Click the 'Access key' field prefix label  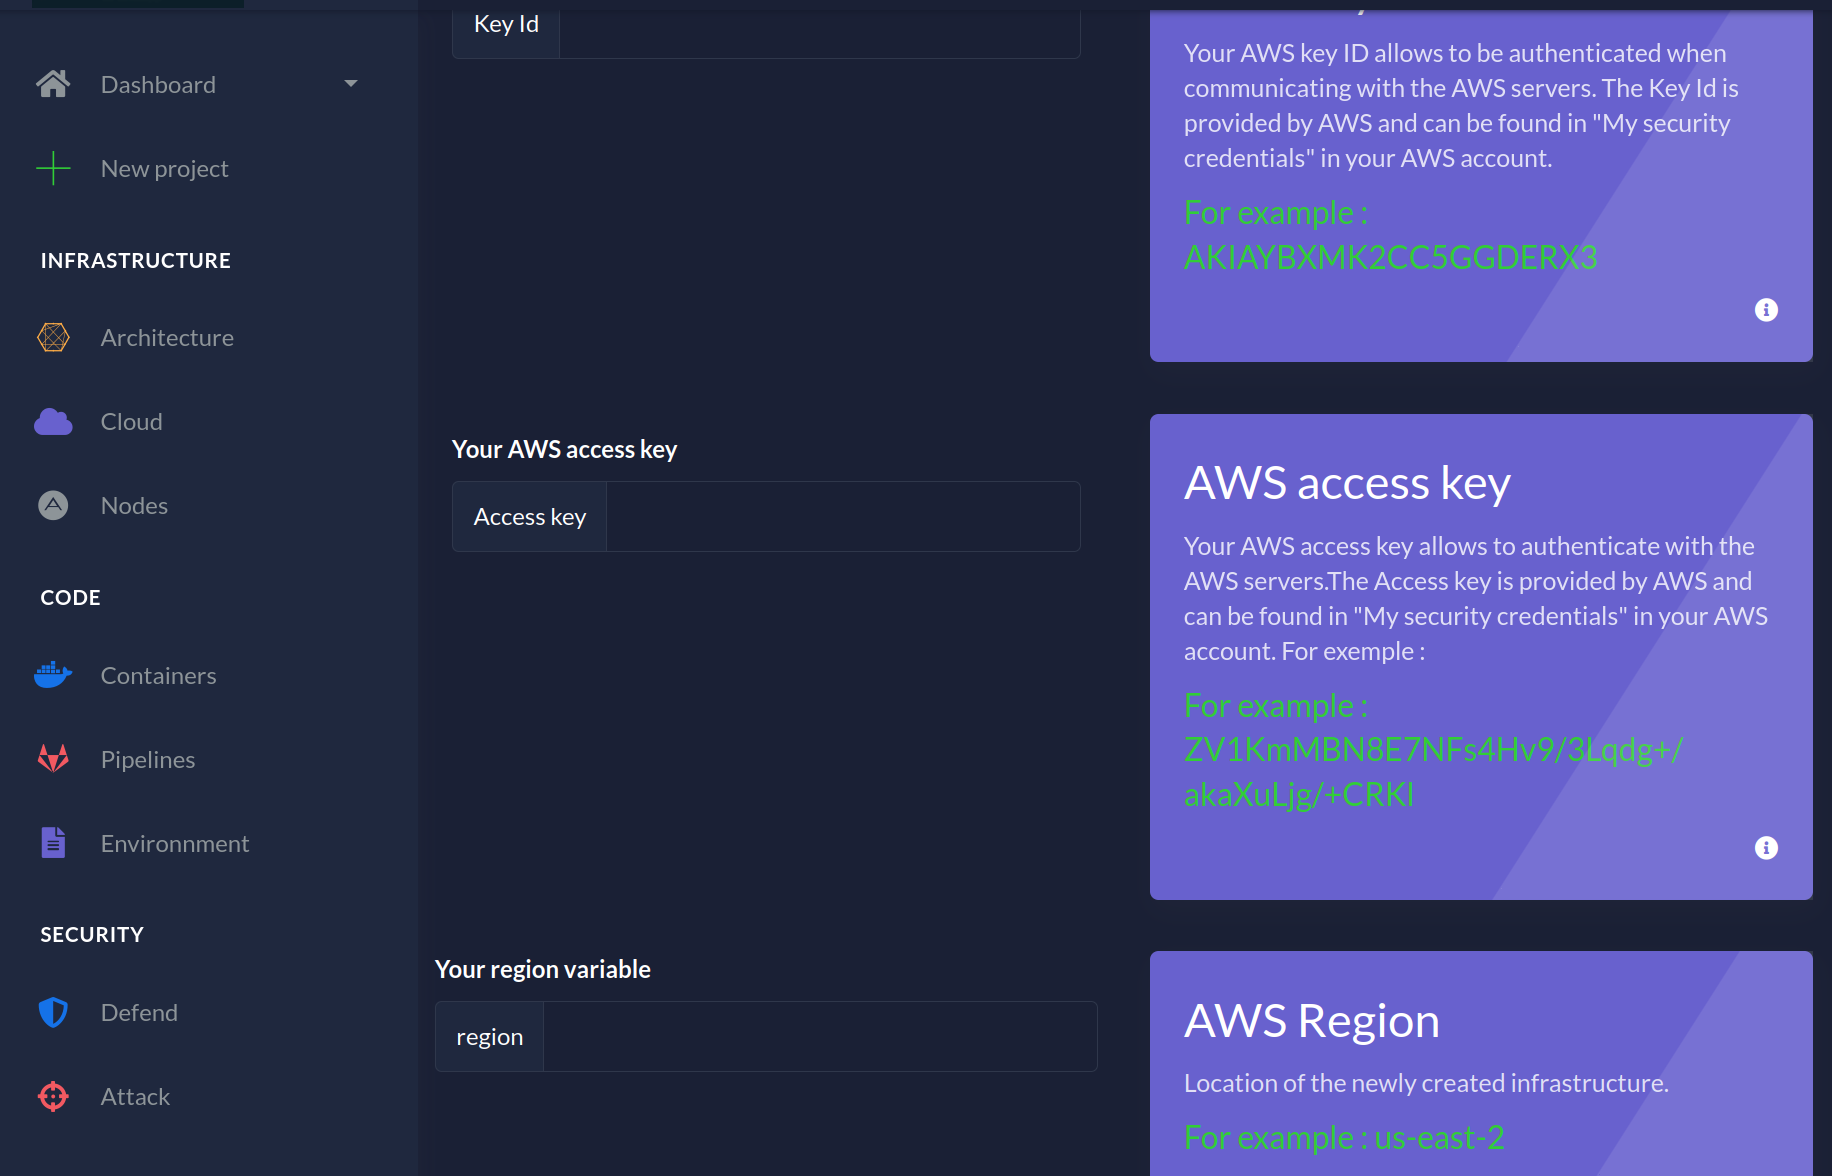pos(530,517)
